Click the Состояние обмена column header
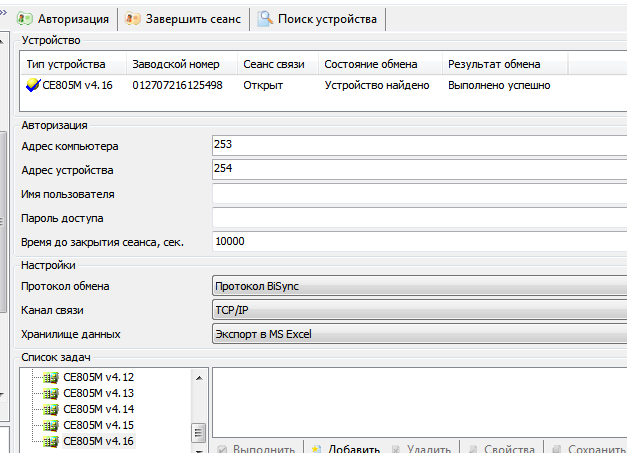Viewport: 627px width, 453px height. tap(379, 64)
